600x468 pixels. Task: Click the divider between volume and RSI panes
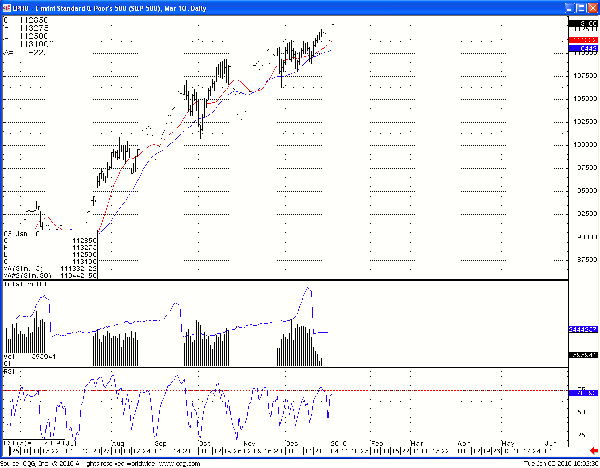tap(280, 367)
